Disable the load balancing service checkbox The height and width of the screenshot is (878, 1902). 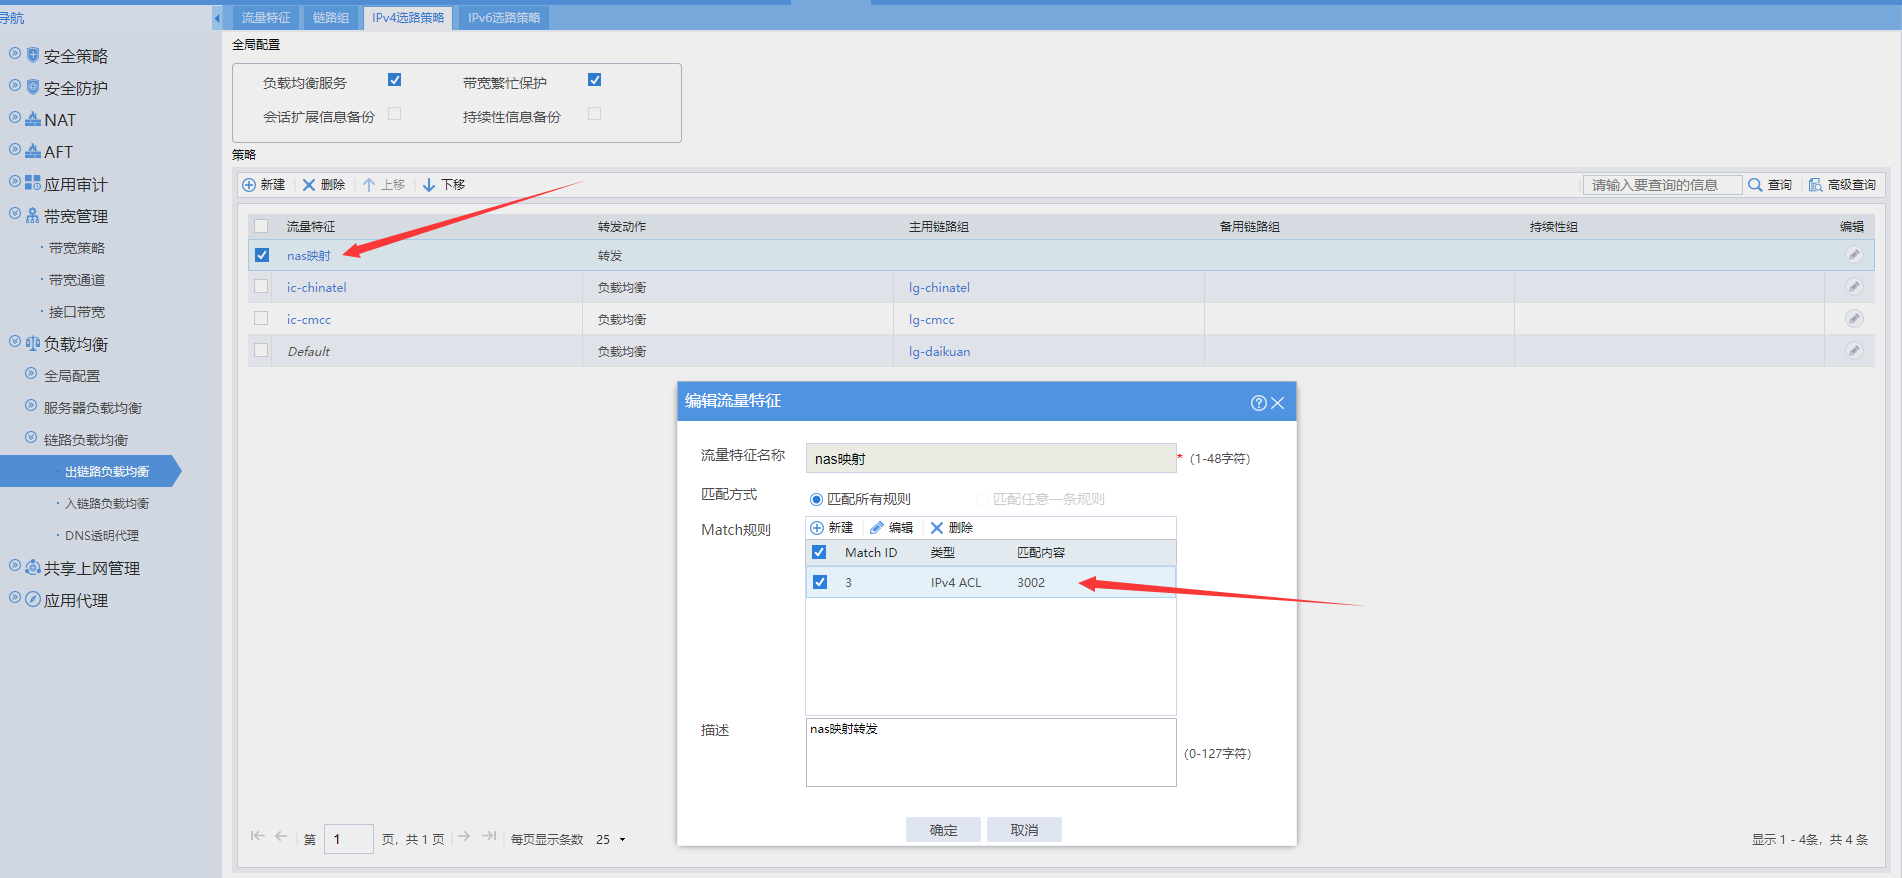[394, 80]
